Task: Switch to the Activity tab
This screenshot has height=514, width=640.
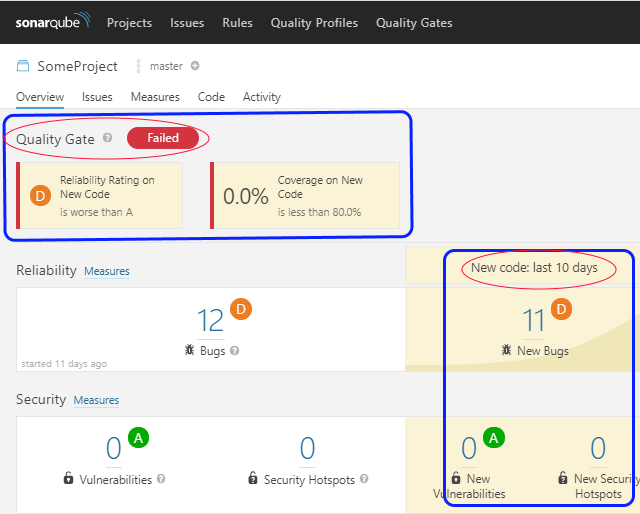Action: (261, 97)
